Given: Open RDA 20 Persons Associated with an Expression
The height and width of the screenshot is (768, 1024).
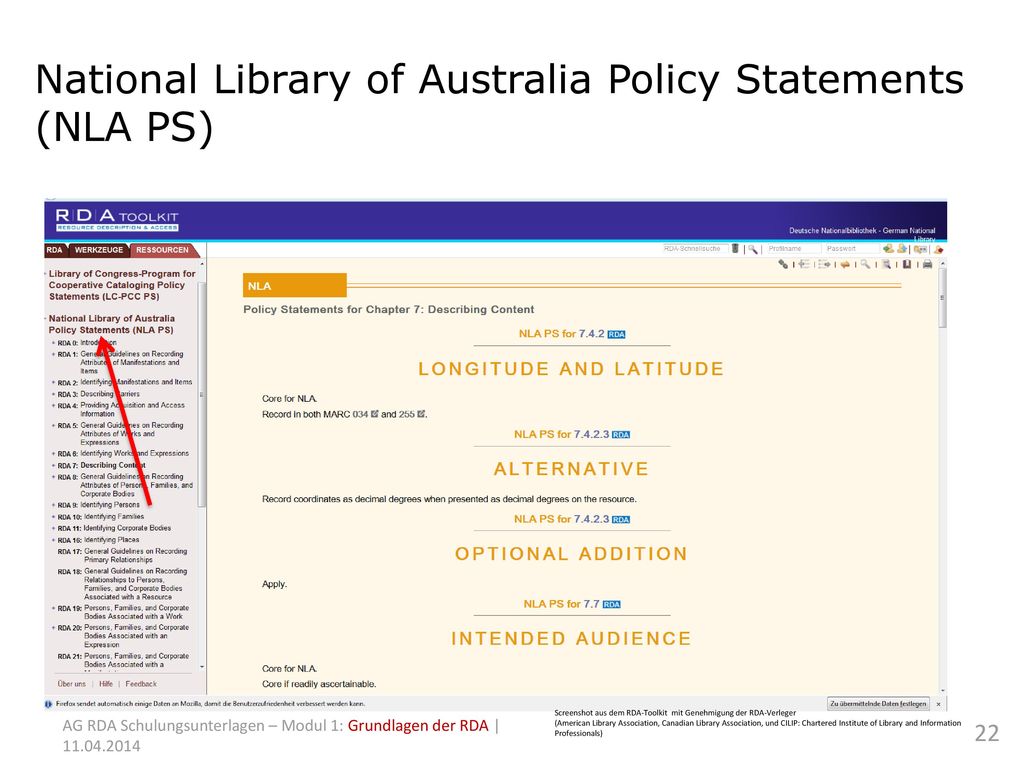Looking at the screenshot, I should point(123,636).
